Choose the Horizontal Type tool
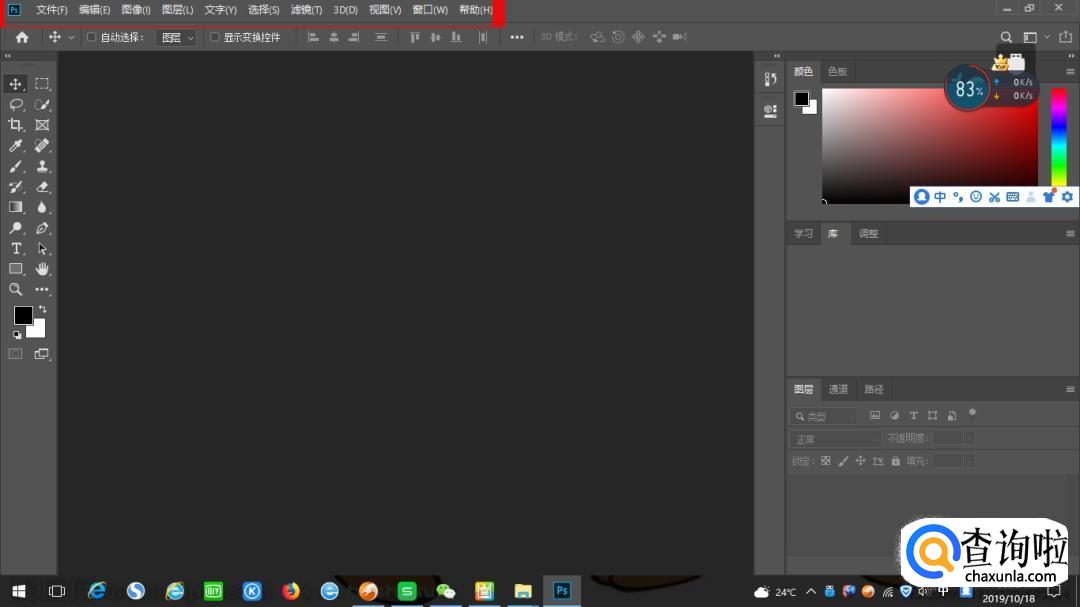This screenshot has width=1080, height=607. [x=16, y=248]
